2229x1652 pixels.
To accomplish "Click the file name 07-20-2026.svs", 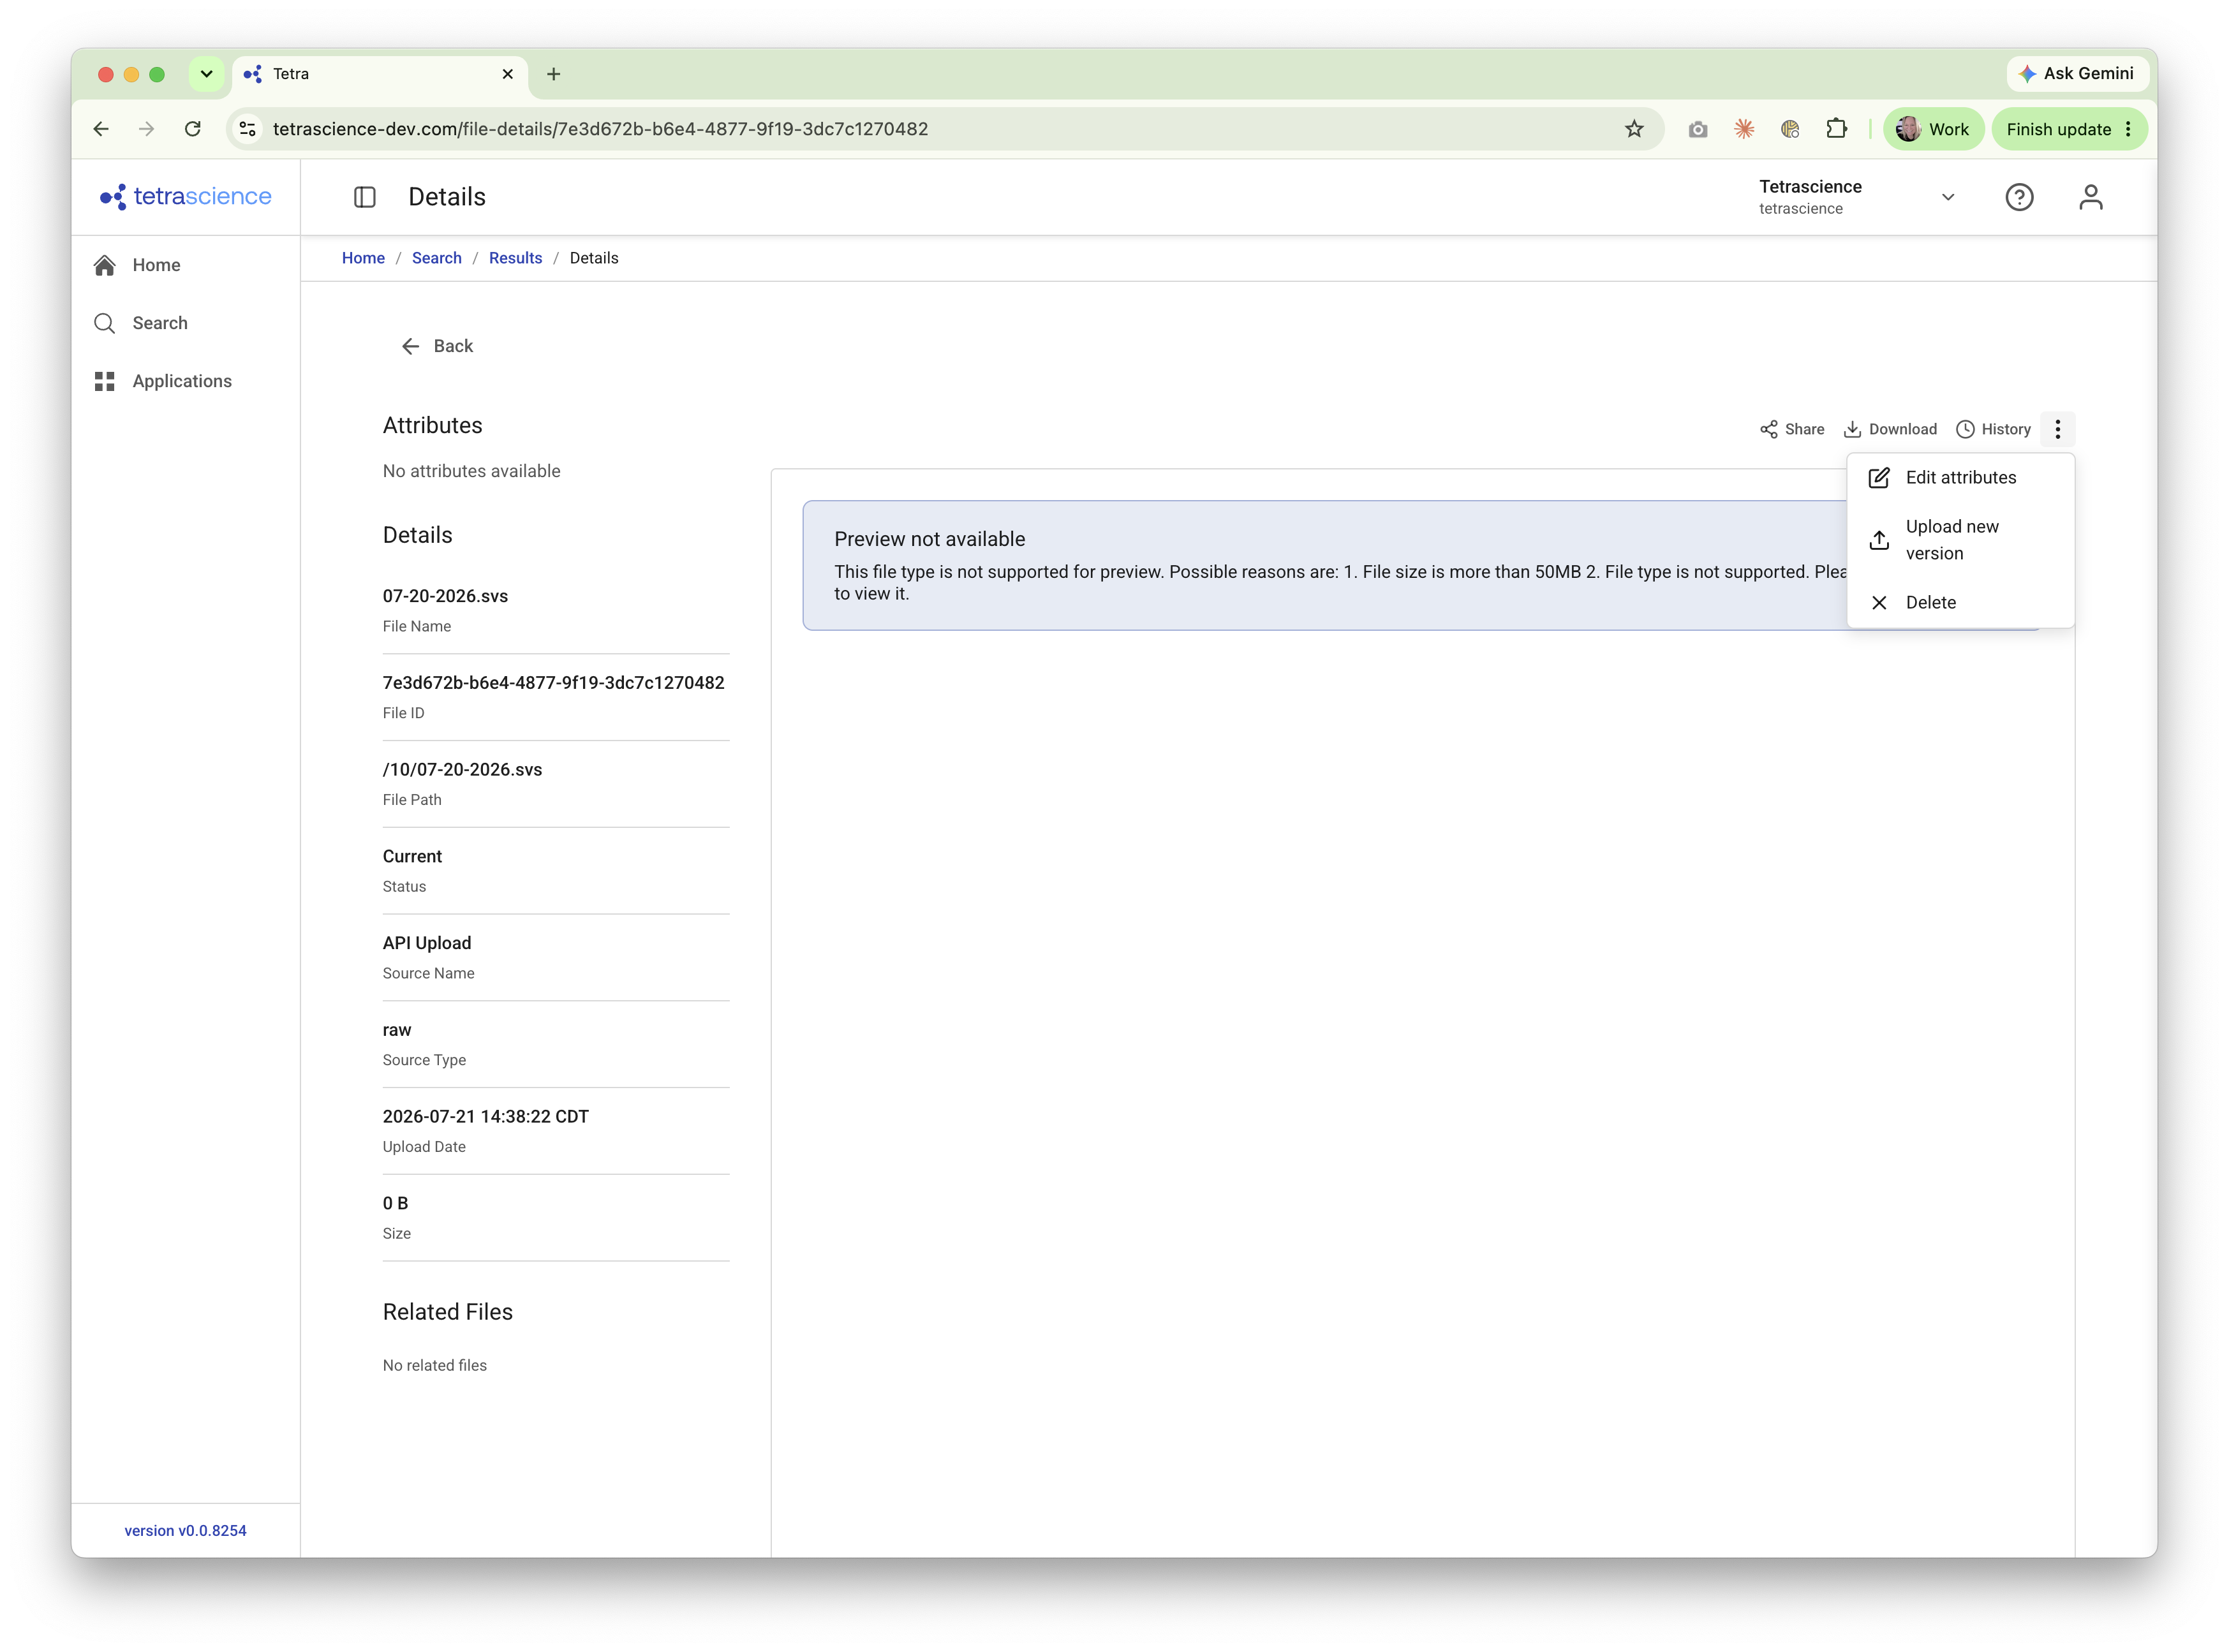I will click(x=445, y=596).
